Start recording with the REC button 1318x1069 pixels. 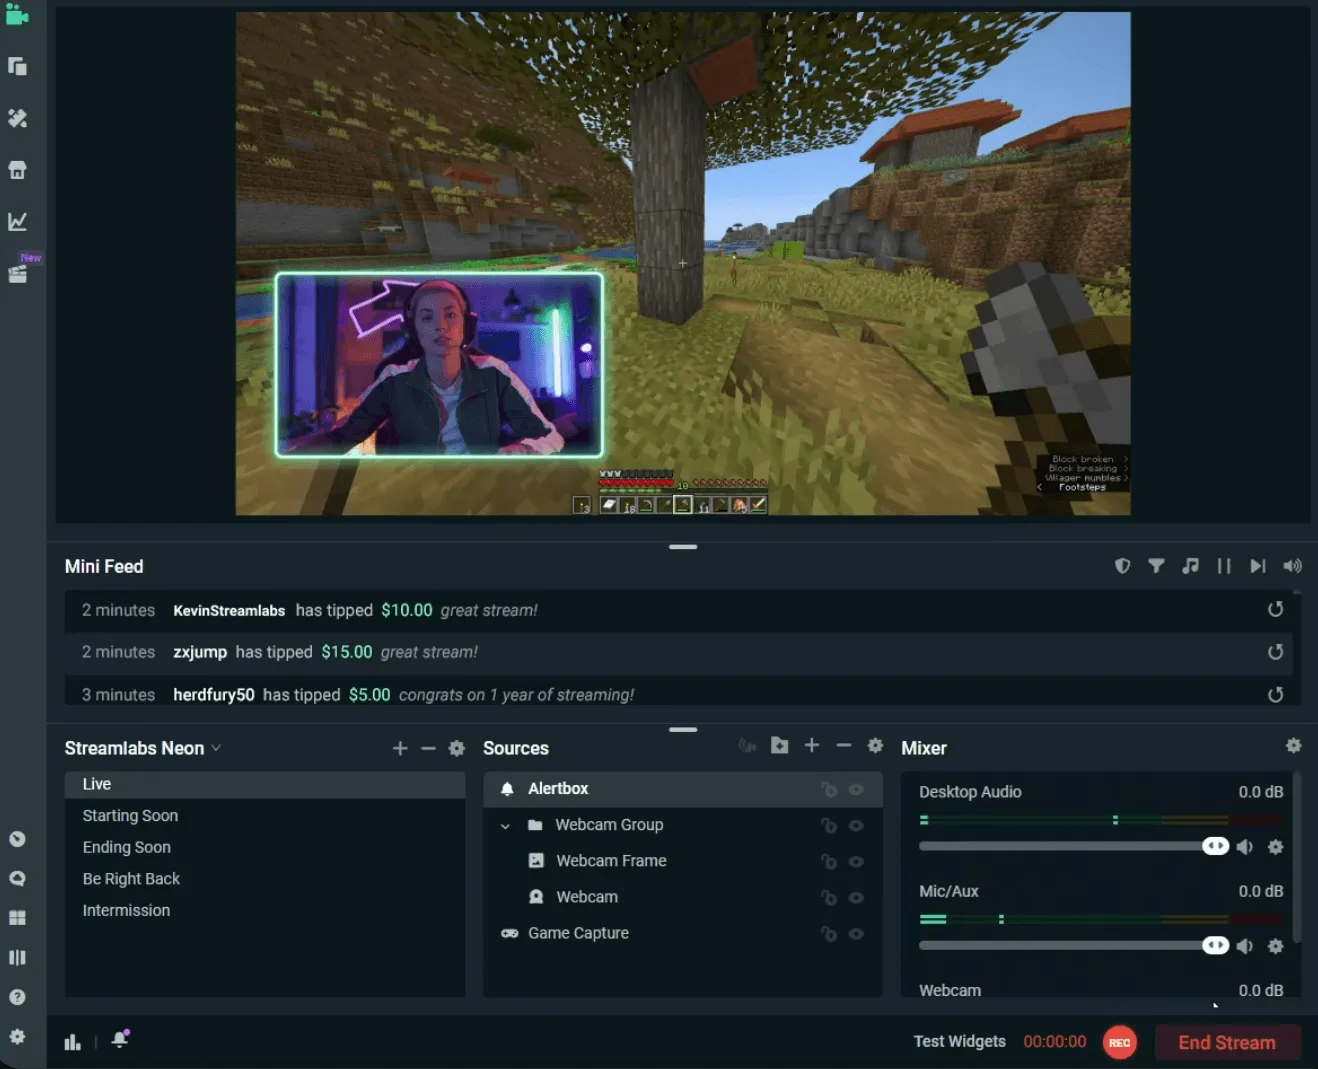(x=1120, y=1042)
